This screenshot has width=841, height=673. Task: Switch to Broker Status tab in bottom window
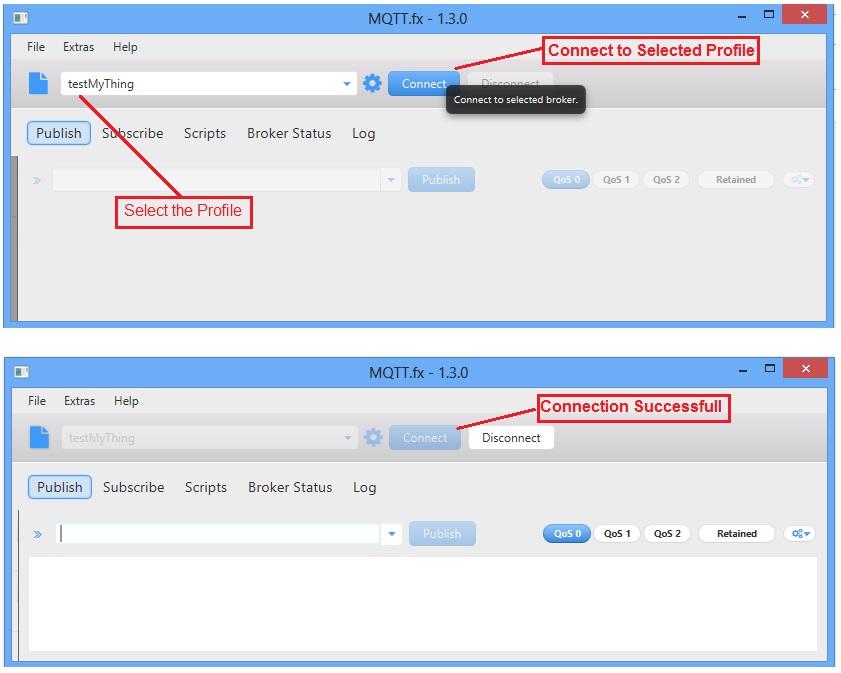tap(290, 487)
